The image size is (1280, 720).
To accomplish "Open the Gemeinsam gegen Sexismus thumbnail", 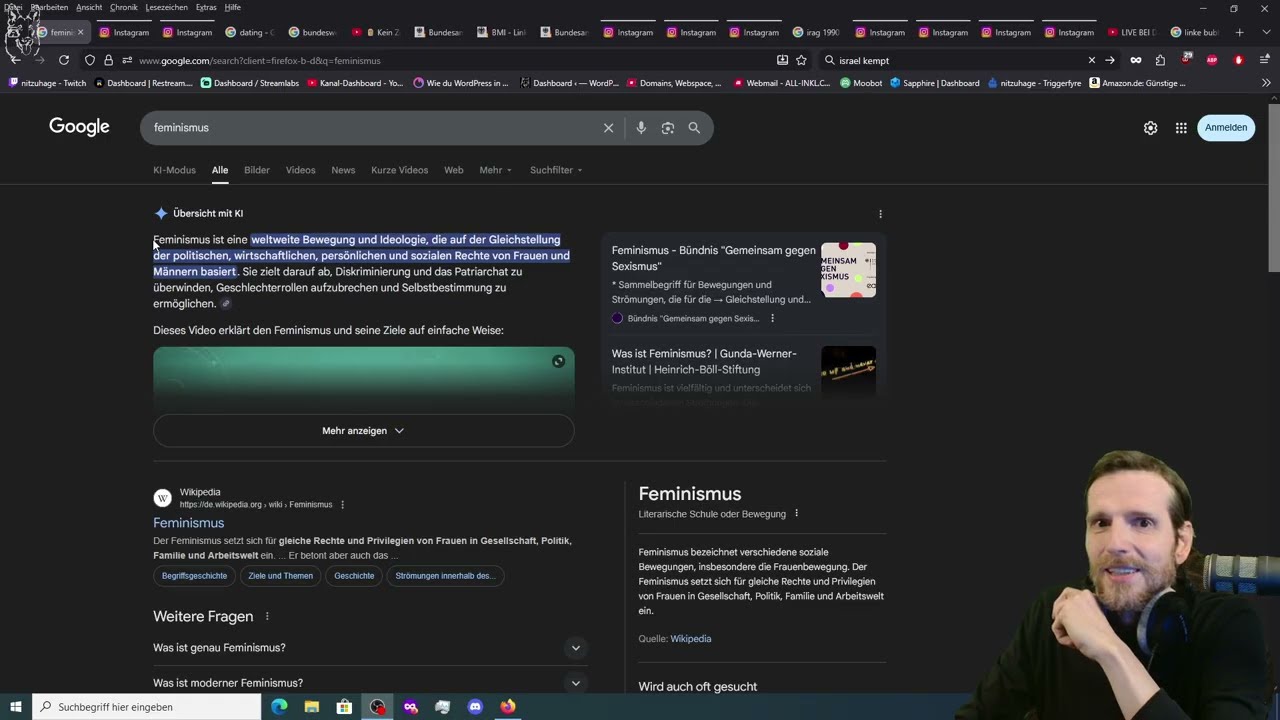I will (x=848, y=270).
